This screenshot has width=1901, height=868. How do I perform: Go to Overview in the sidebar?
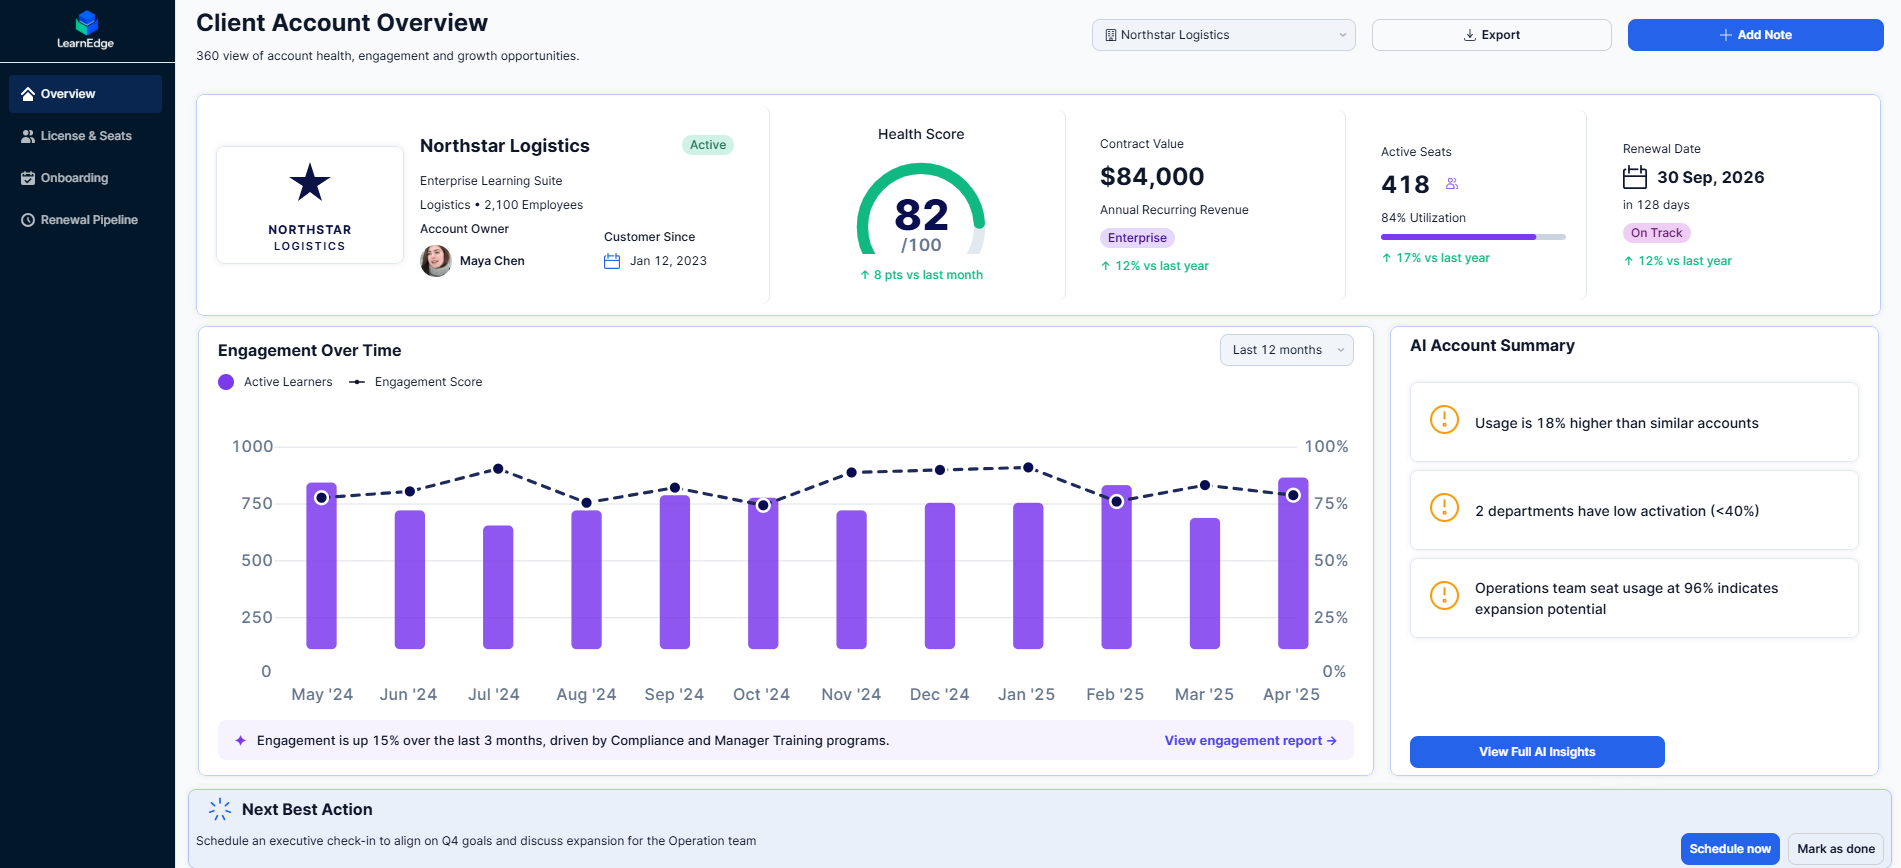coord(85,94)
